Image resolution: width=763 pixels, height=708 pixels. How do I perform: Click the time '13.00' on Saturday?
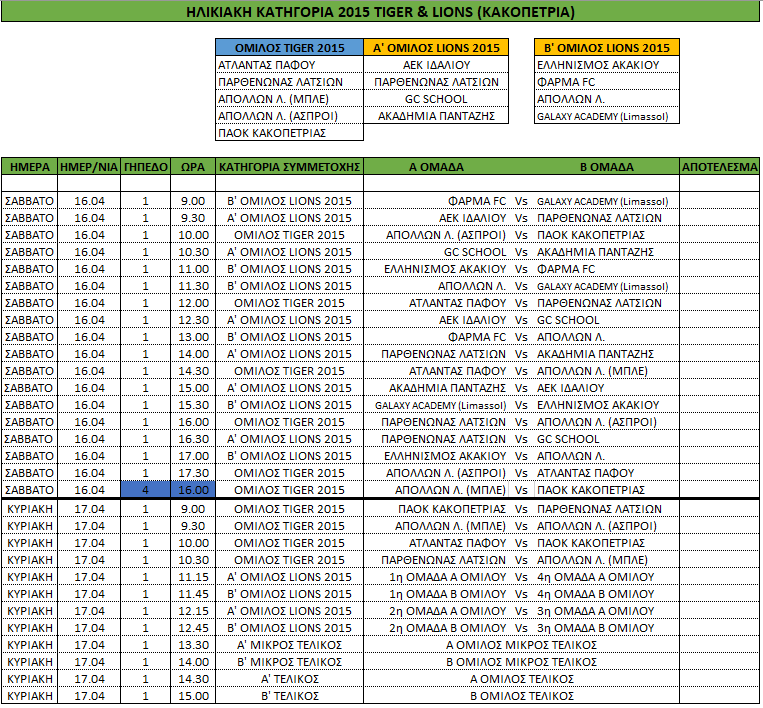point(193,337)
